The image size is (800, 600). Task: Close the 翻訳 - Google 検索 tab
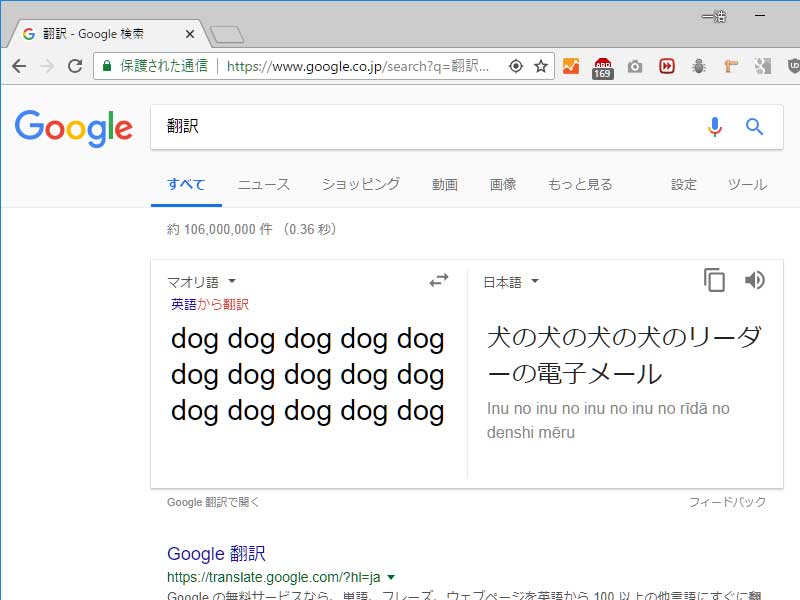tap(190, 34)
